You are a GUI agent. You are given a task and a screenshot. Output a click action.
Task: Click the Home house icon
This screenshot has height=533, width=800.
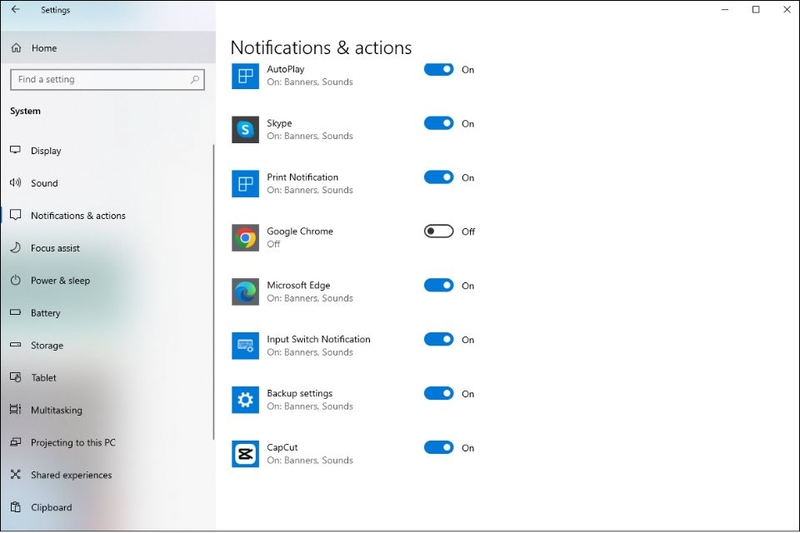[x=16, y=48]
